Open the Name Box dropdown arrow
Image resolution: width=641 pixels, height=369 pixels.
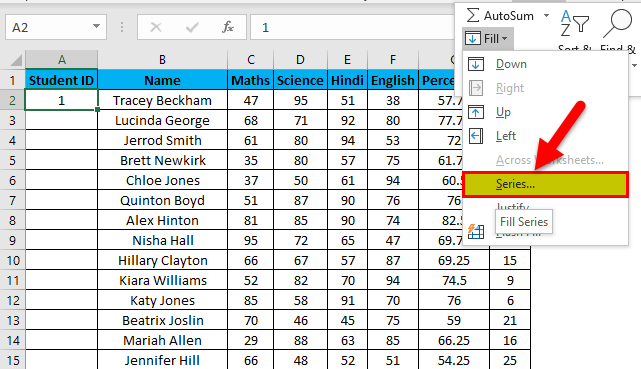point(96,27)
